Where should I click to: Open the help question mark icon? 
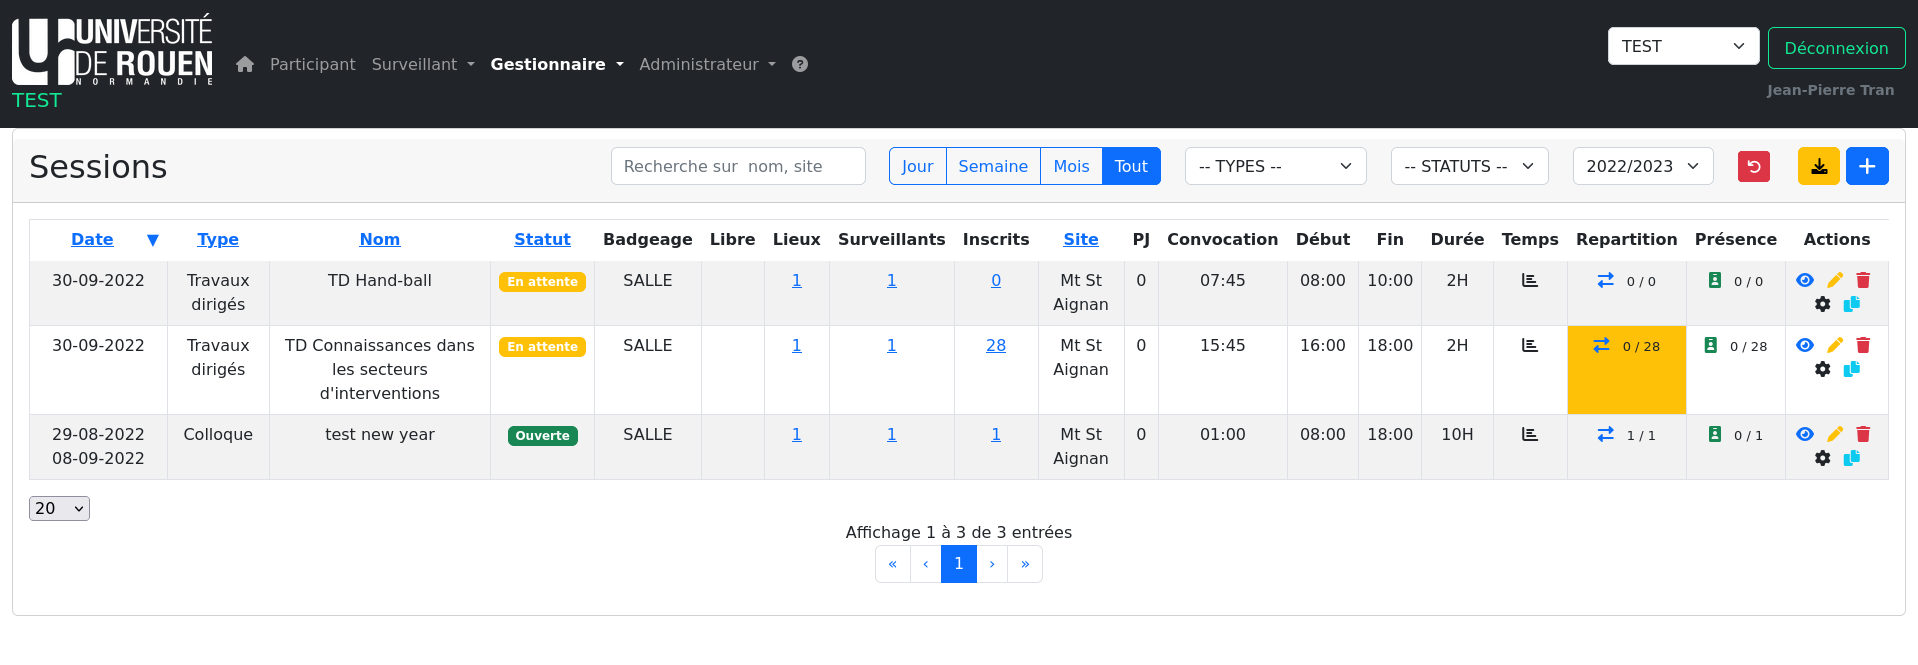tap(800, 64)
